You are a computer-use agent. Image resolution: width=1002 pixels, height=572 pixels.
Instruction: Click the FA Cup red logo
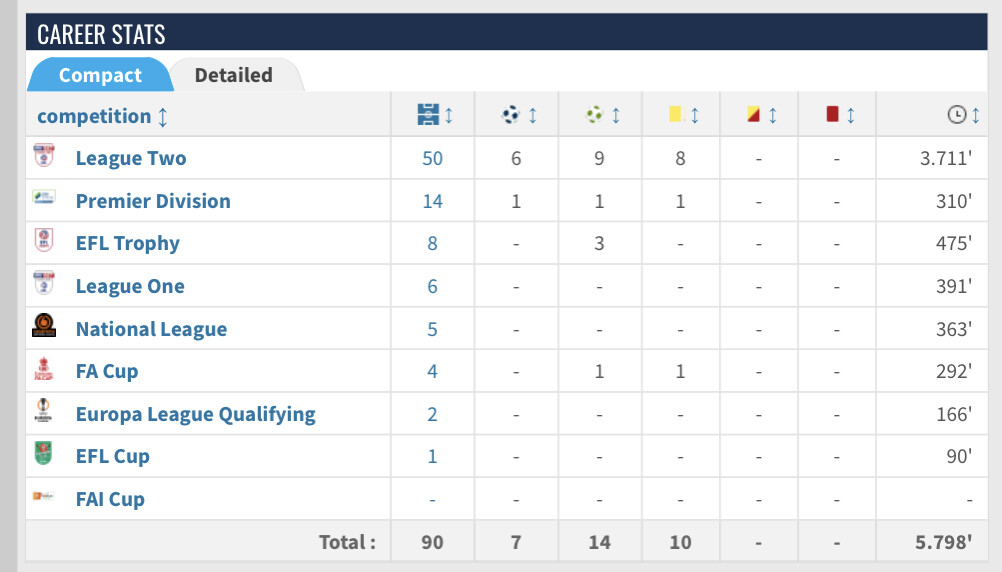tap(43, 369)
